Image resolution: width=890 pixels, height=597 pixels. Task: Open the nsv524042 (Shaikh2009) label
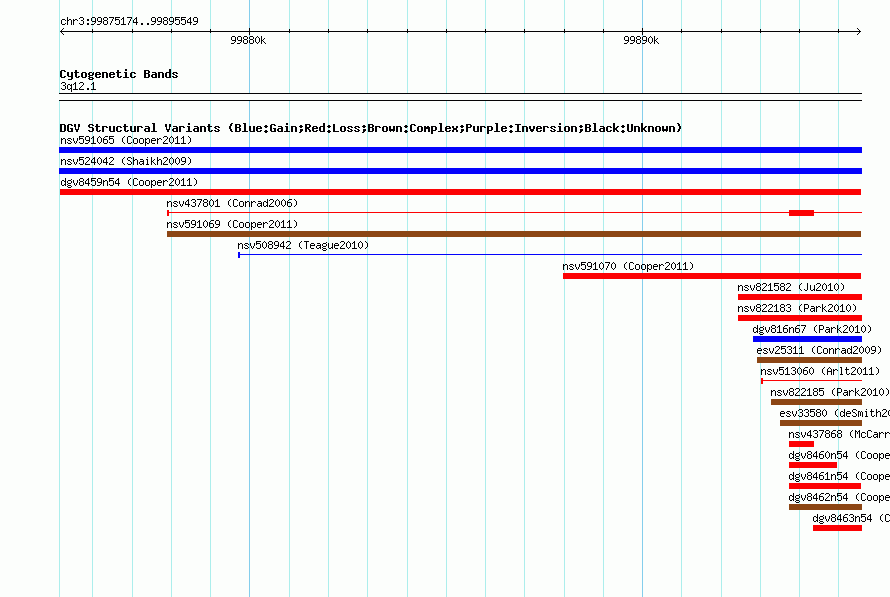point(126,161)
